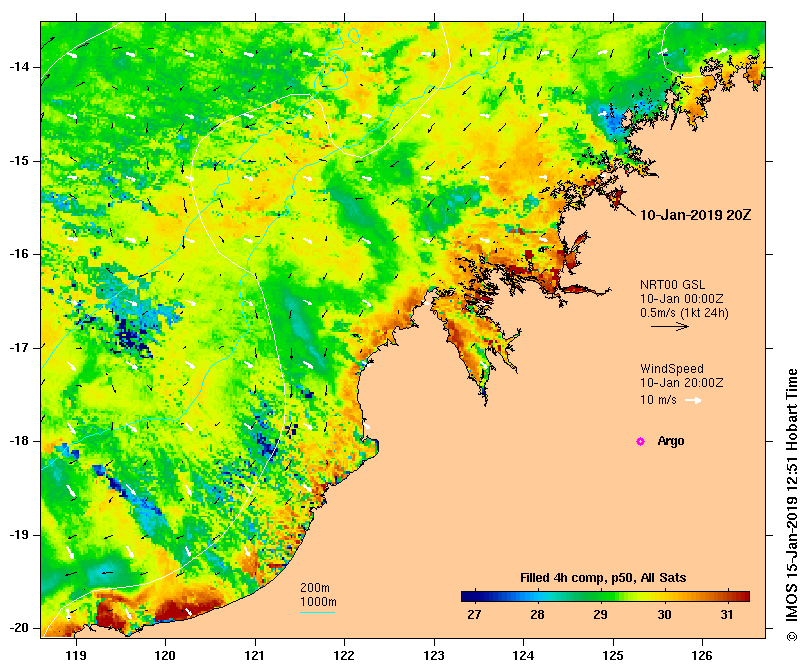This screenshot has width=809, height=672.
Task: Click the latitude label -14
Action: [20, 67]
